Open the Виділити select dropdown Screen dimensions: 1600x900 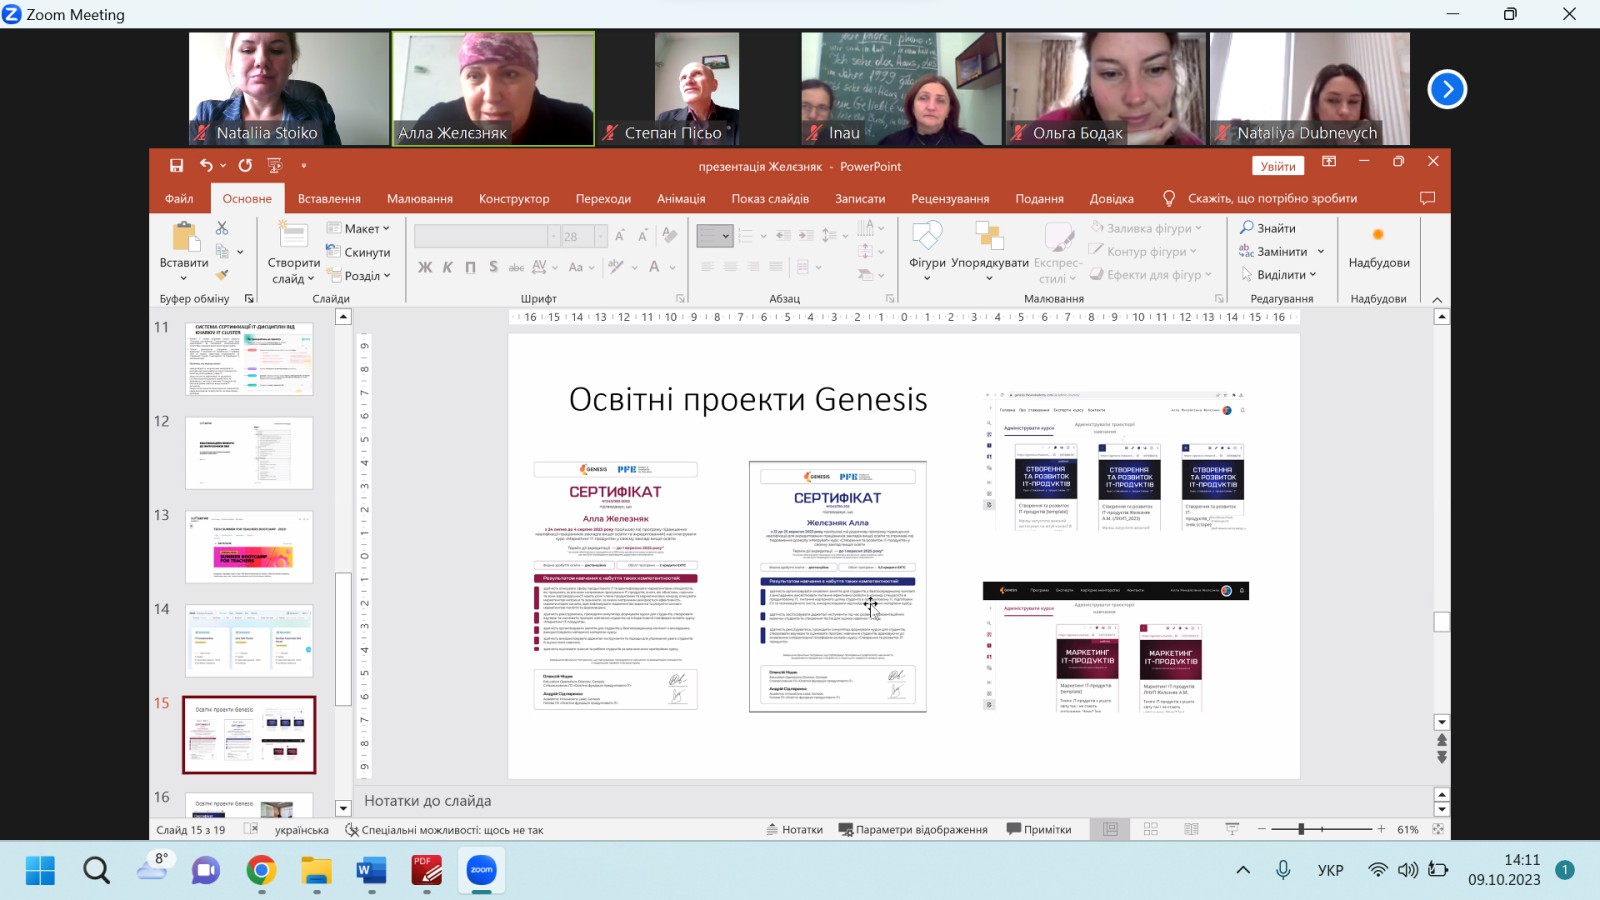(x=1279, y=274)
